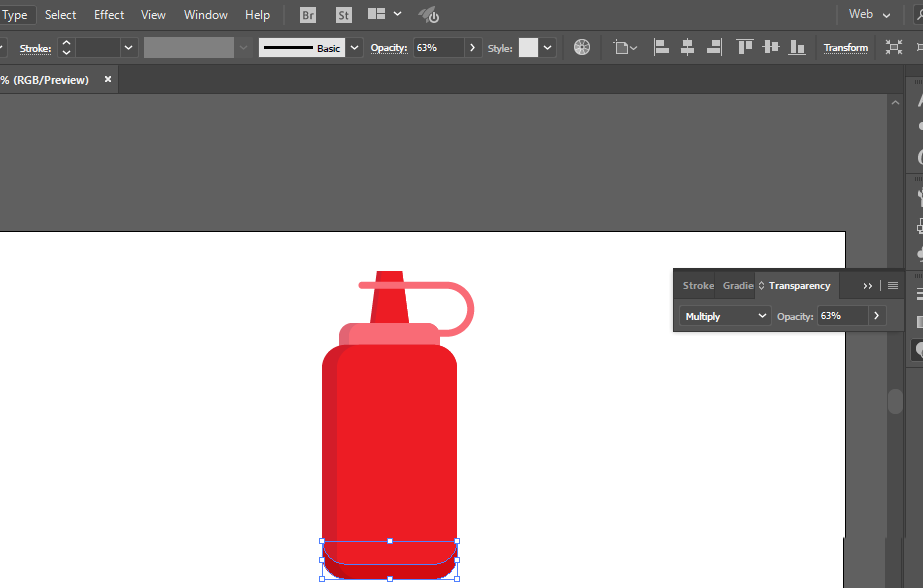Click the graphic Style swatch

pos(528,48)
